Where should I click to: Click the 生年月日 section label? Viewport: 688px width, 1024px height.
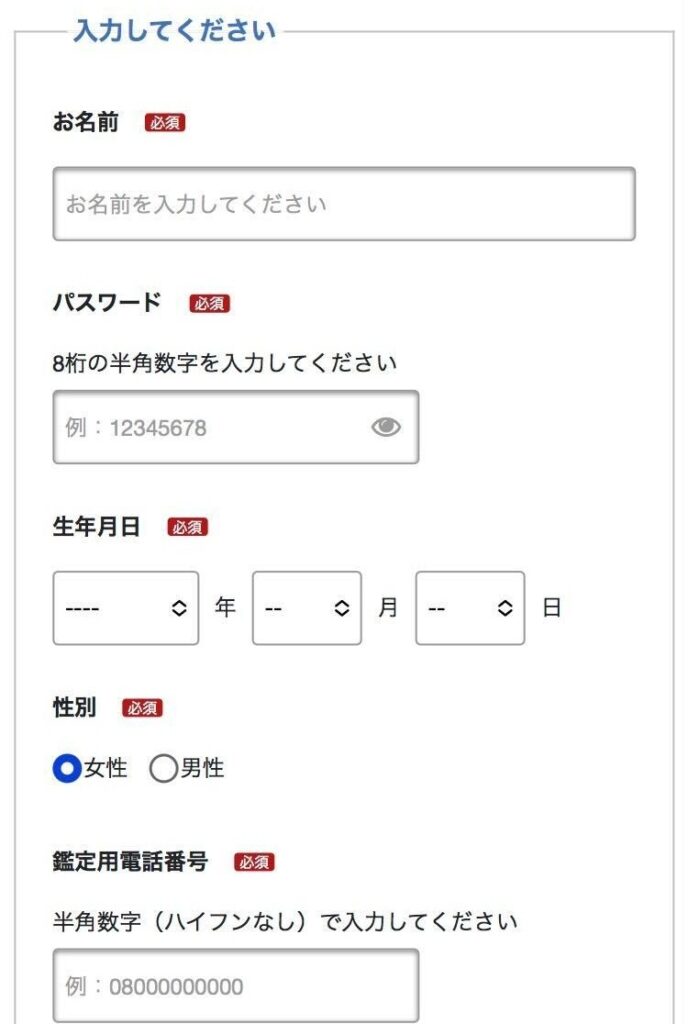95,529
